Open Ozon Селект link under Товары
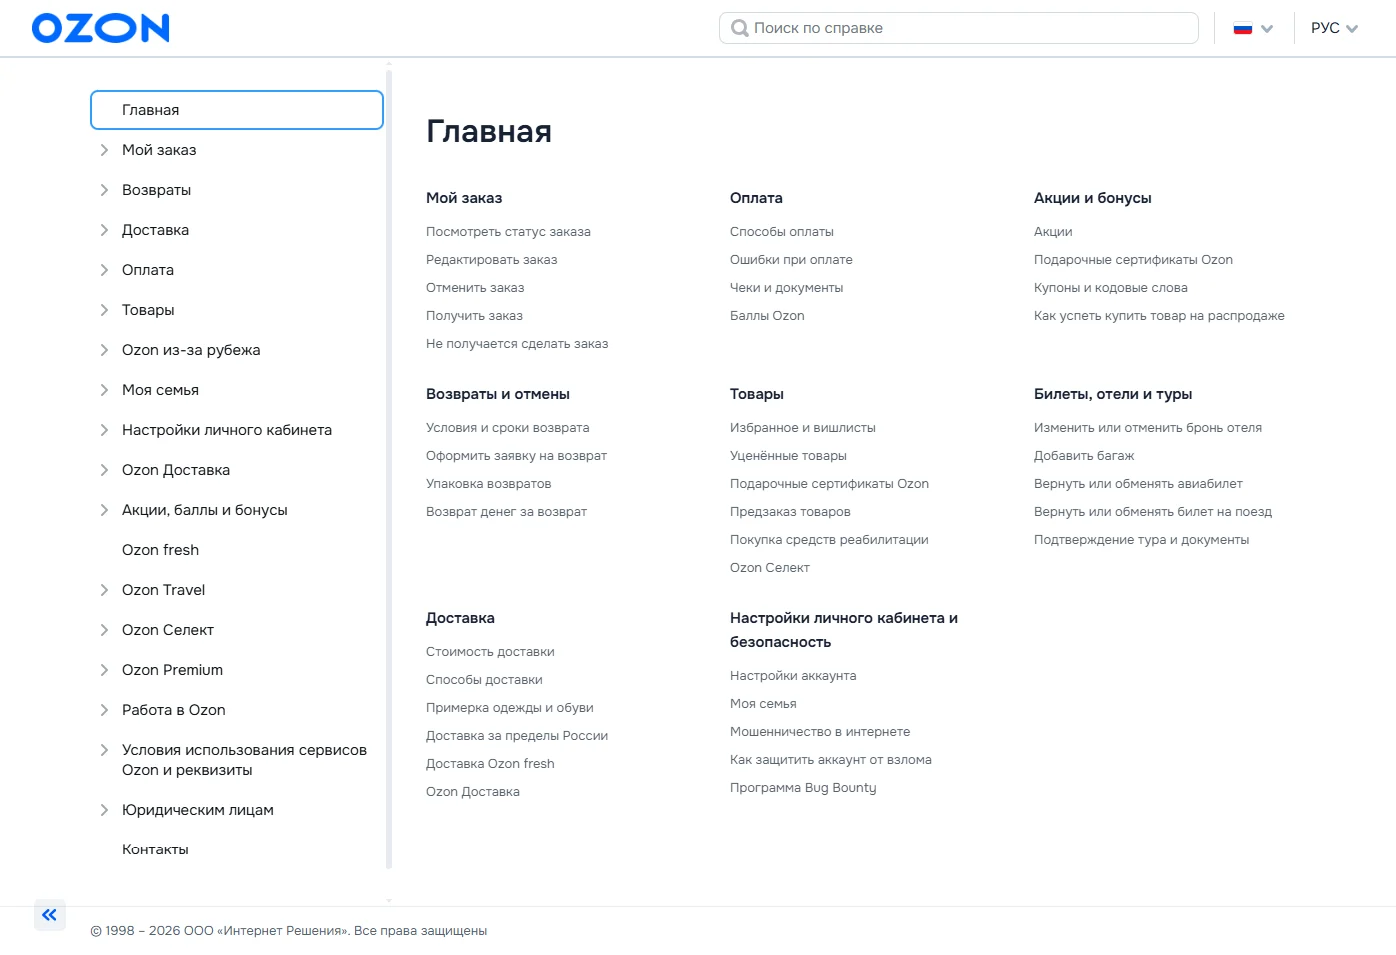The image size is (1396, 955). [770, 568]
